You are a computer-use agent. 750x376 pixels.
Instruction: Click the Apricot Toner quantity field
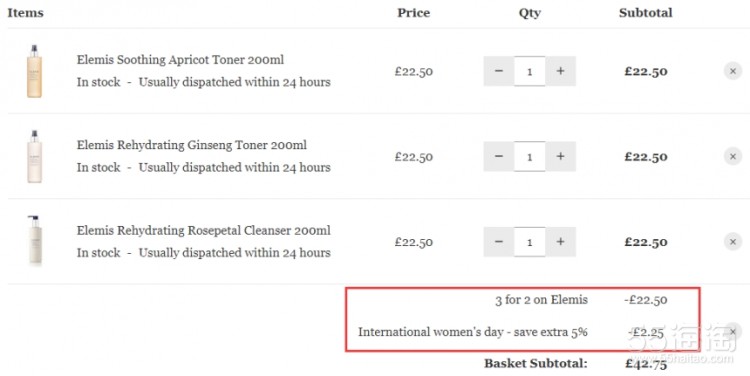(529, 71)
